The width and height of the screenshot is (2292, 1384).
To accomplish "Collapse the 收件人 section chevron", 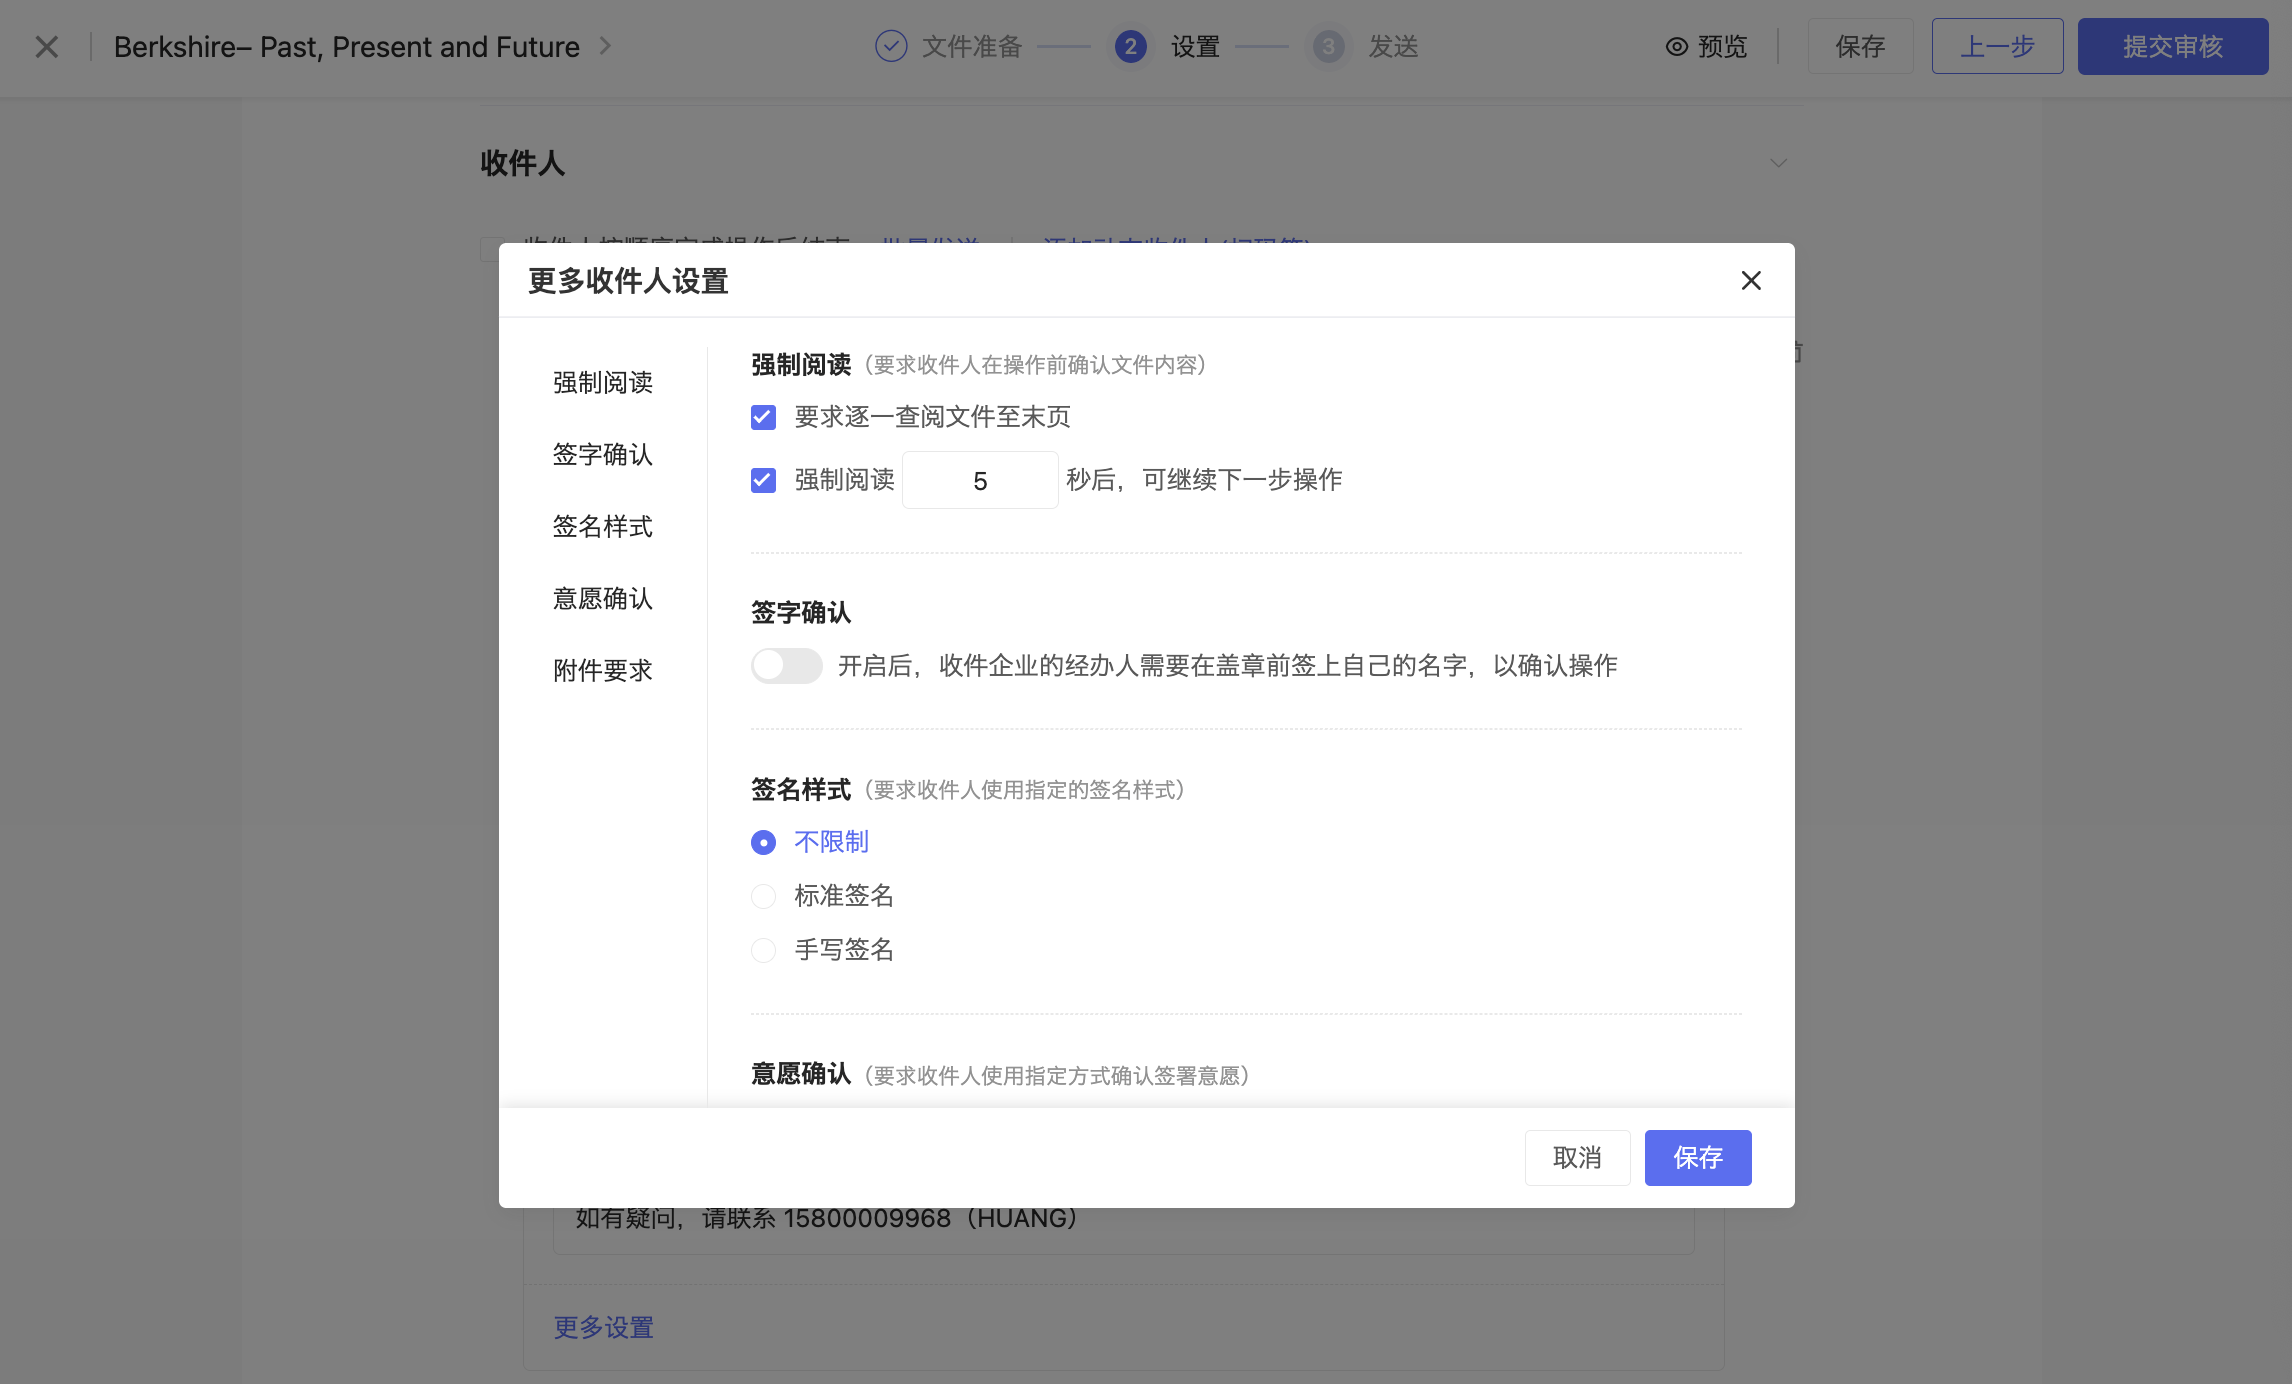I will tap(1777, 163).
